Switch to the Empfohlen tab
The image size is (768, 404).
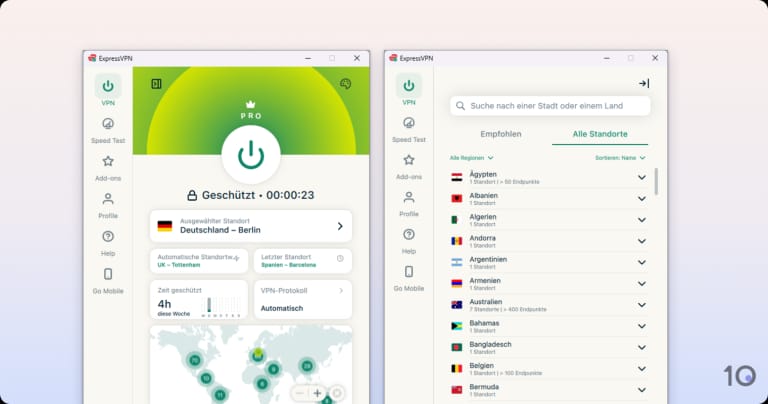pyautogui.click(x=501, y=134)
